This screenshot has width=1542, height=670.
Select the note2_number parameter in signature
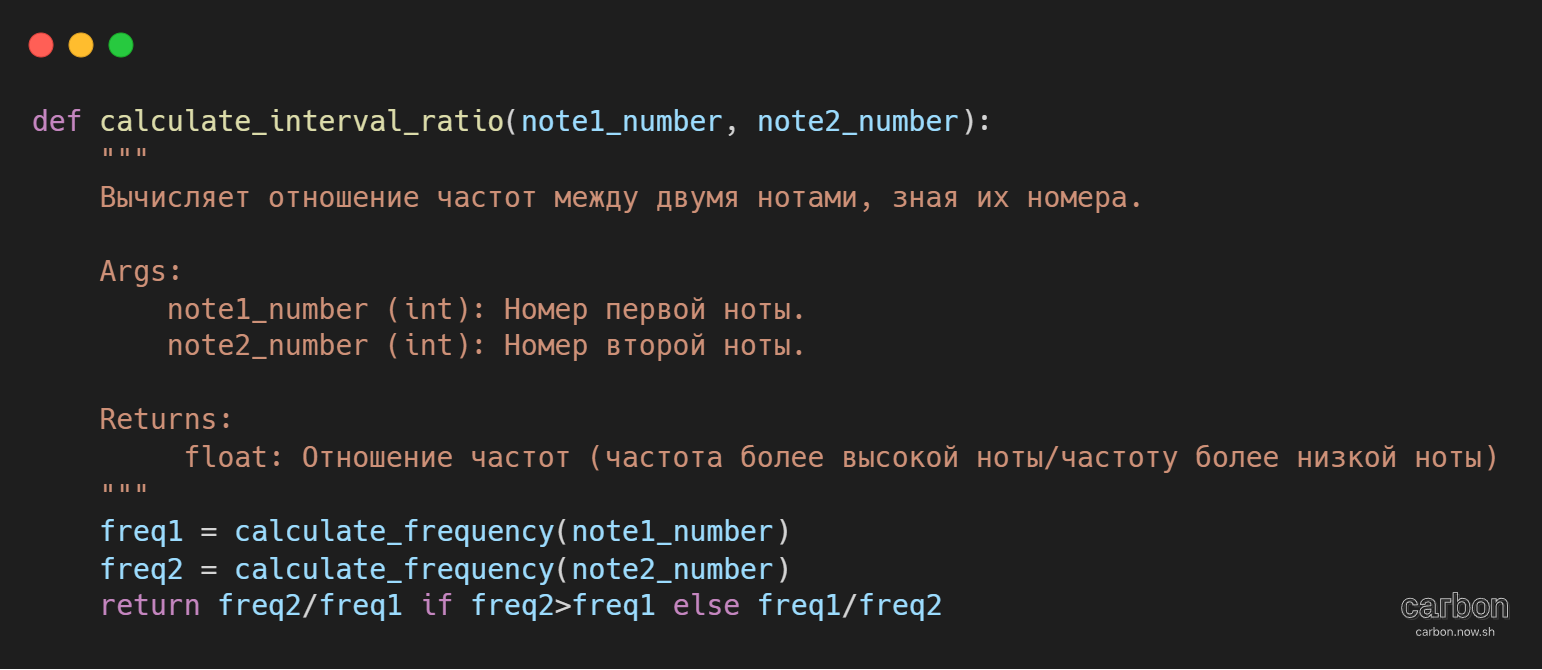(x=858, y=121)
